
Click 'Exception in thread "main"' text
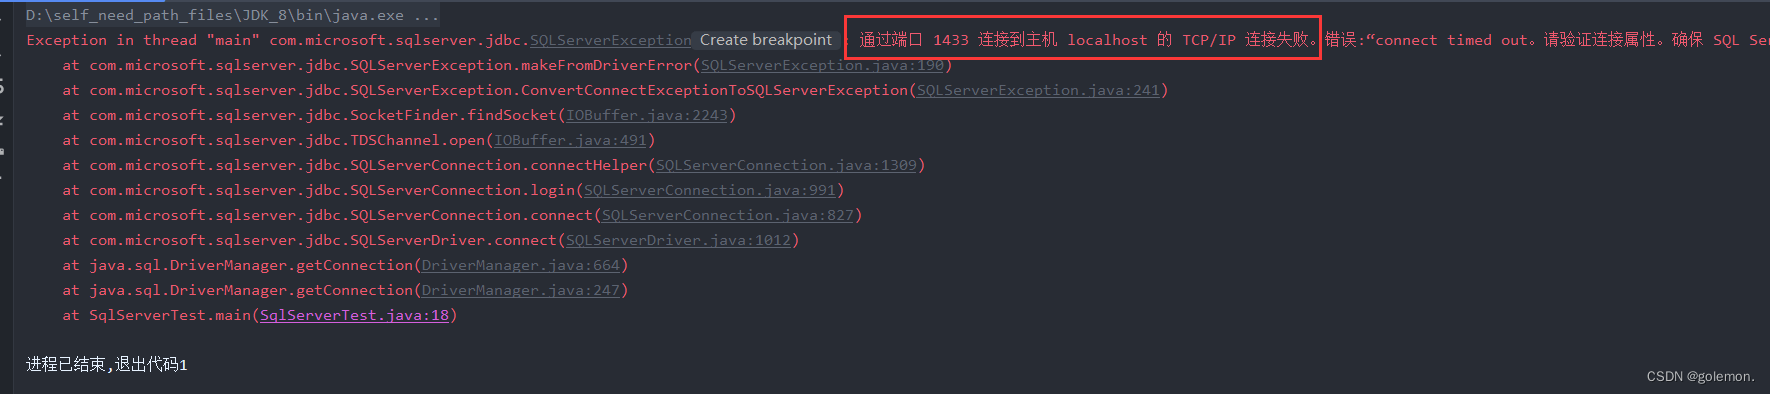point(144,40)
